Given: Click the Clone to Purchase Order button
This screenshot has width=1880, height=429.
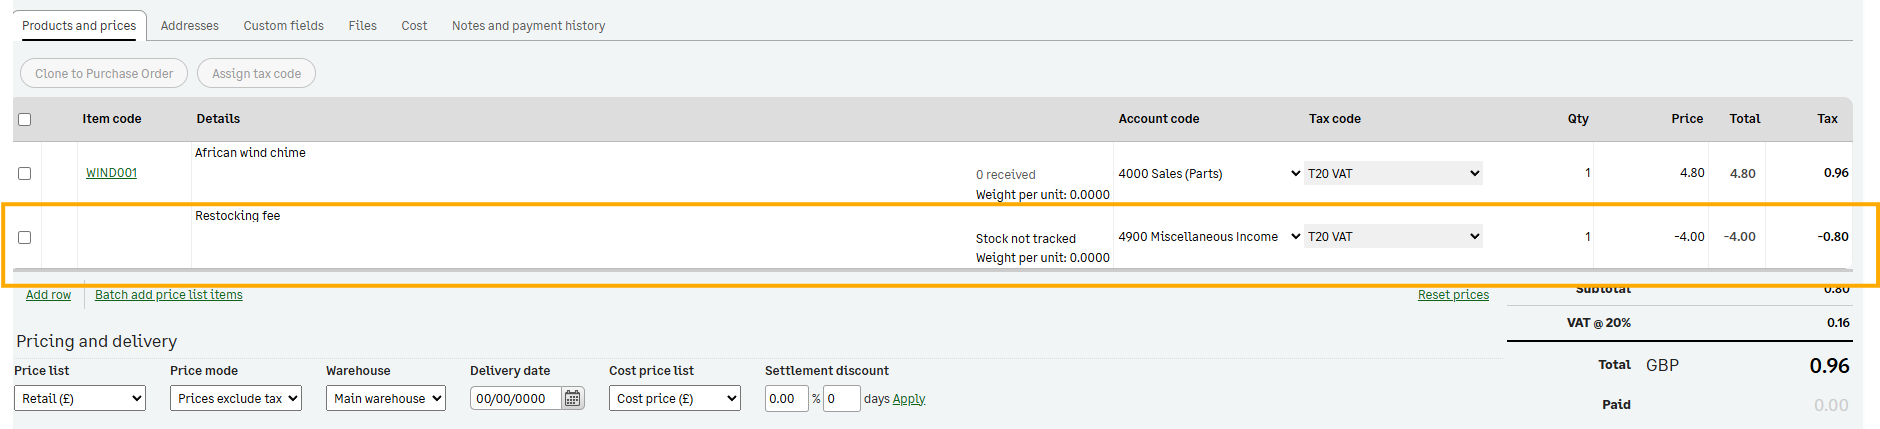Looking at the screenshot, I should [104, 73].
